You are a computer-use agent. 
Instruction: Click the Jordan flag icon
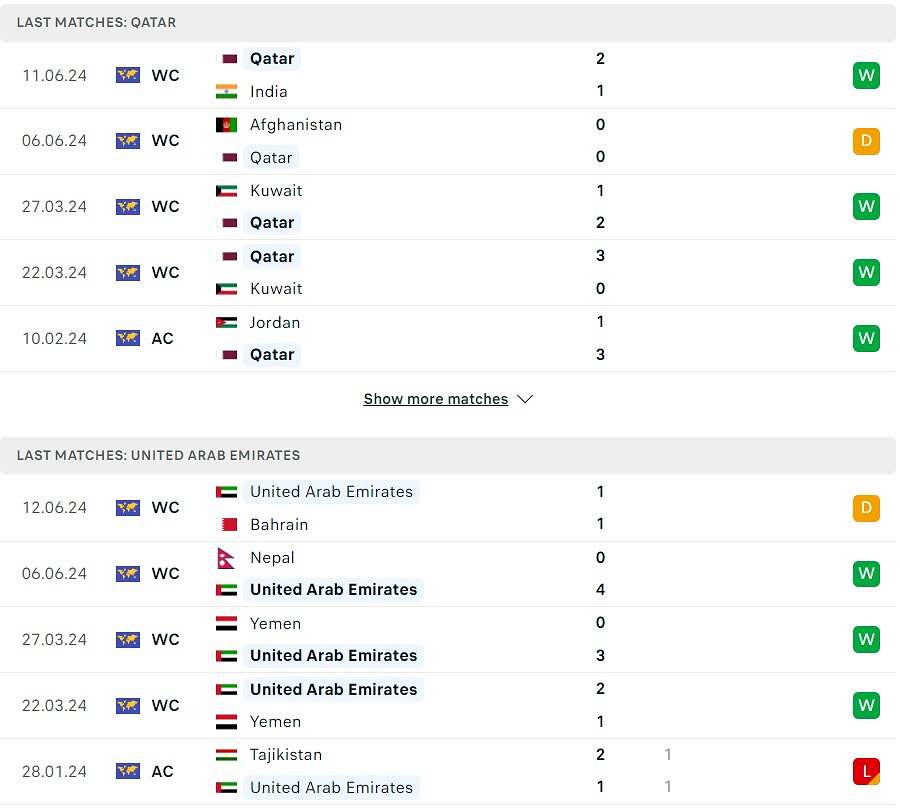click(226, 323)
